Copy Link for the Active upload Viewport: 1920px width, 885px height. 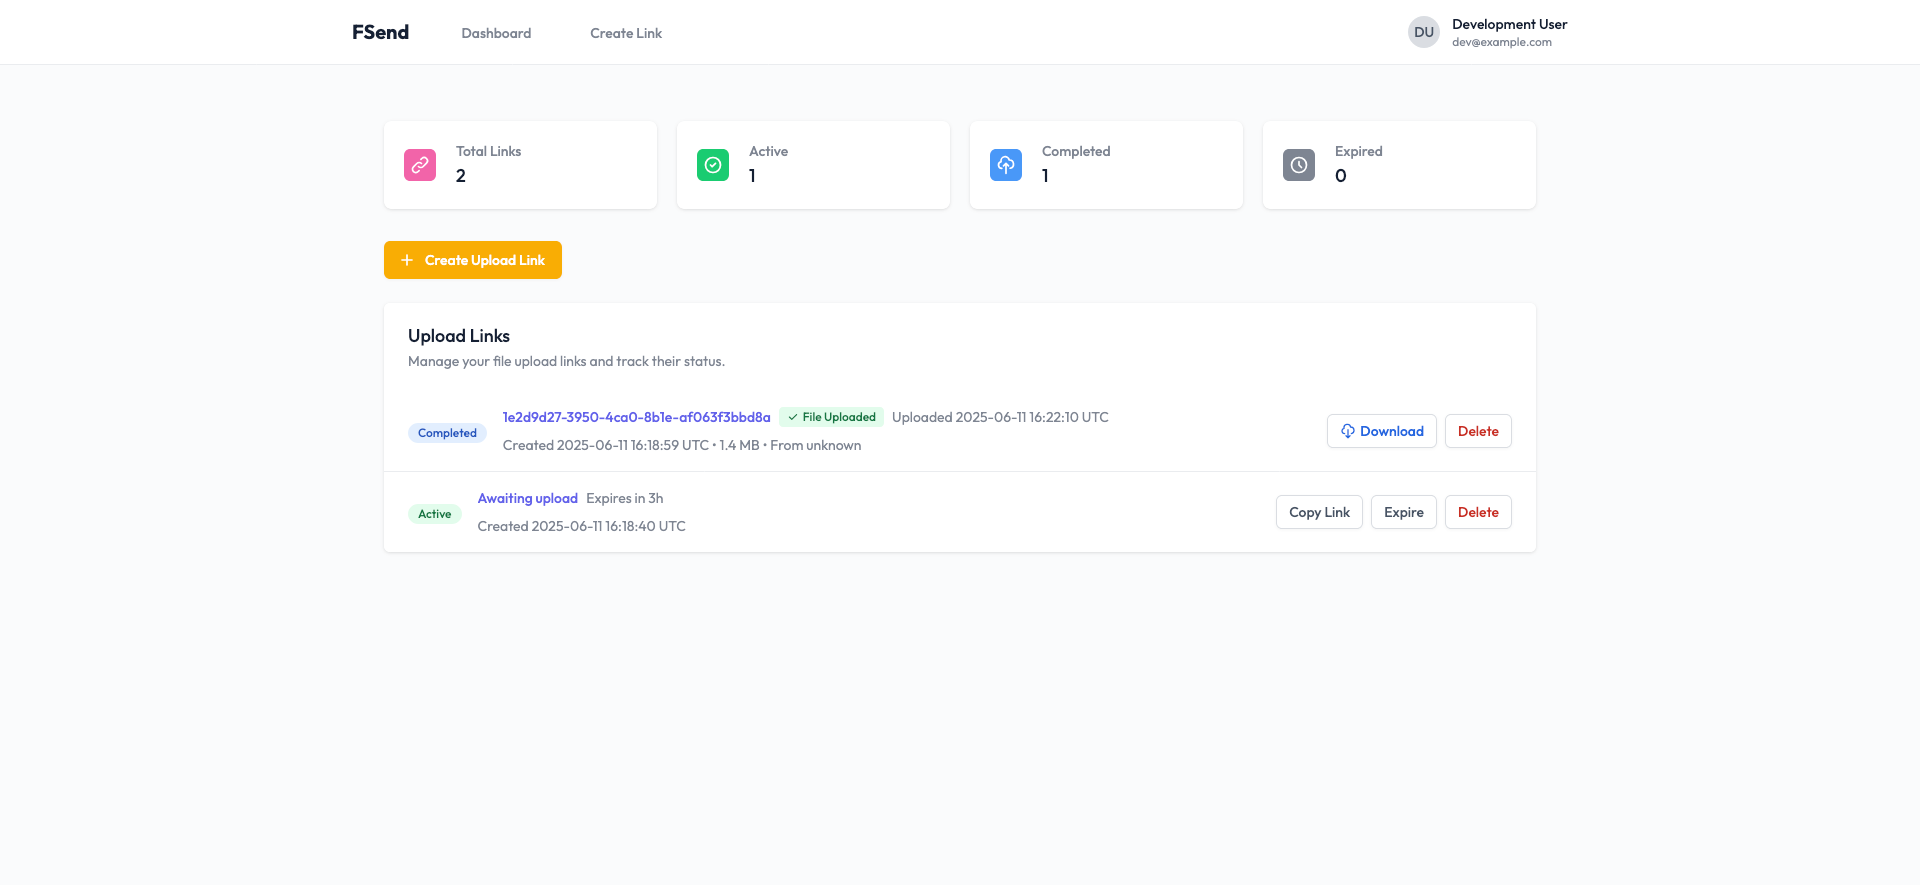click(1319, 512)
